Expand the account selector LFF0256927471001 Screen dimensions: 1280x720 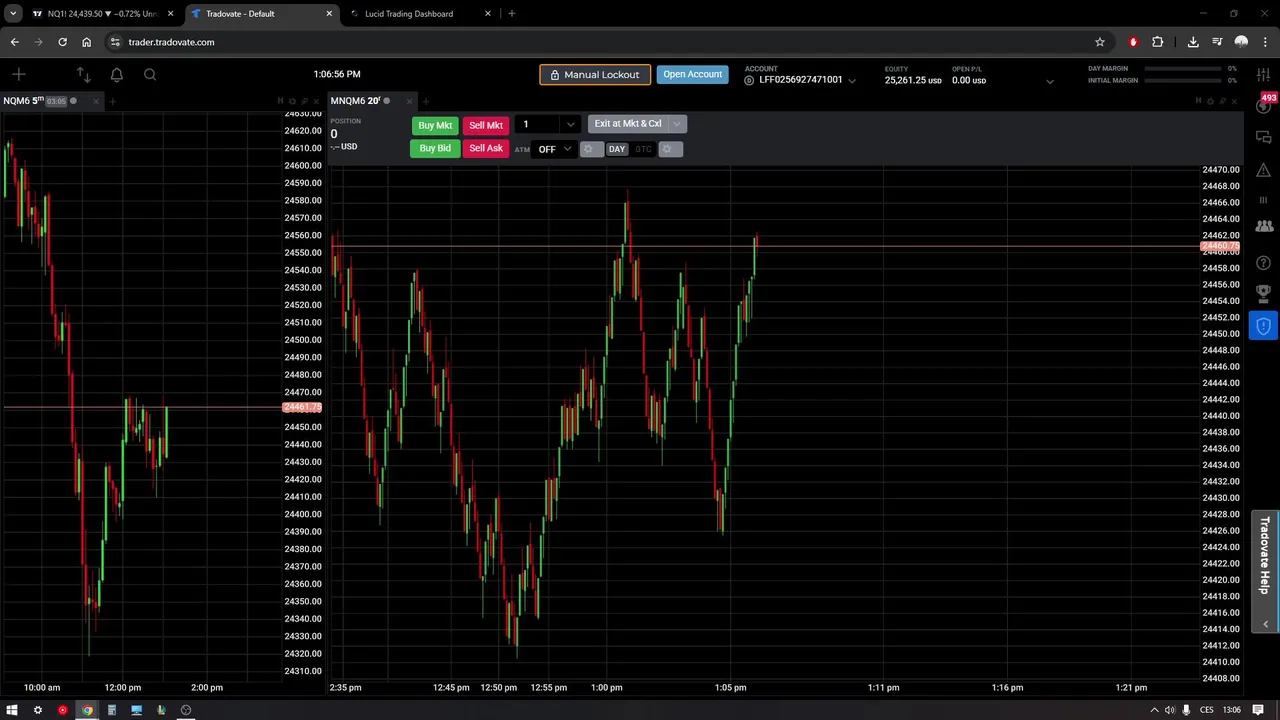coord(852,80)
